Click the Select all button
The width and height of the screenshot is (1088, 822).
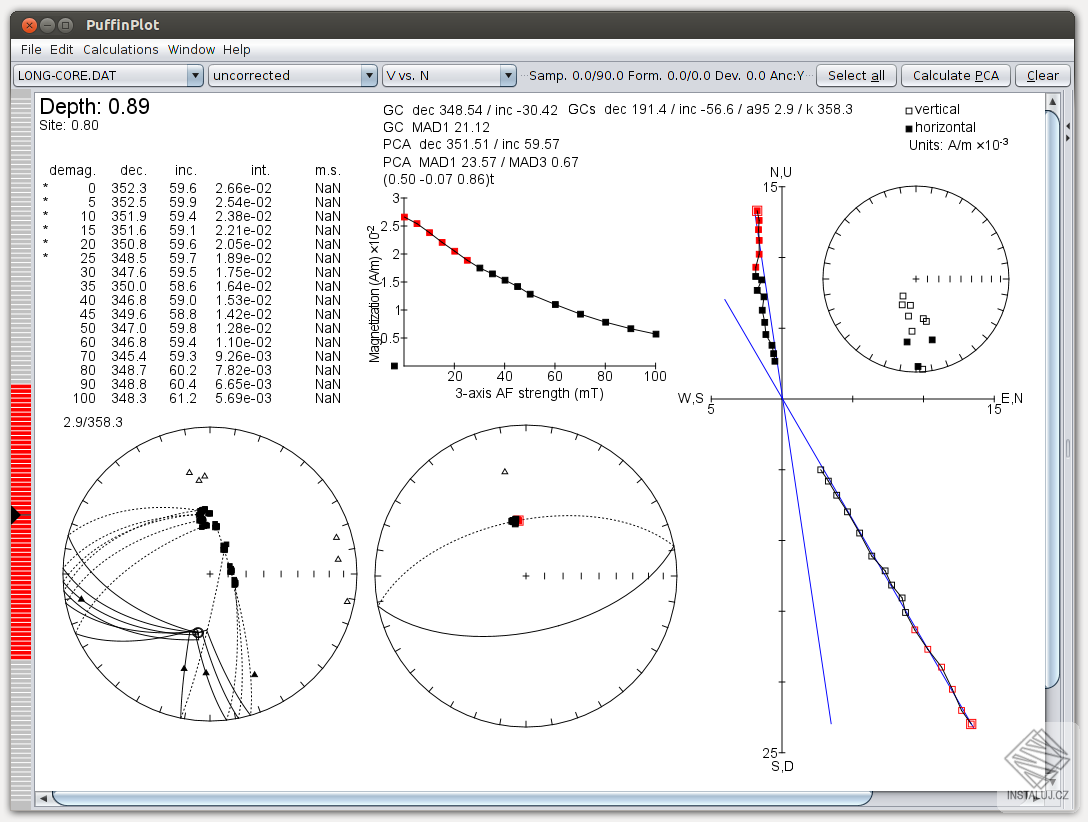[856, 76]
